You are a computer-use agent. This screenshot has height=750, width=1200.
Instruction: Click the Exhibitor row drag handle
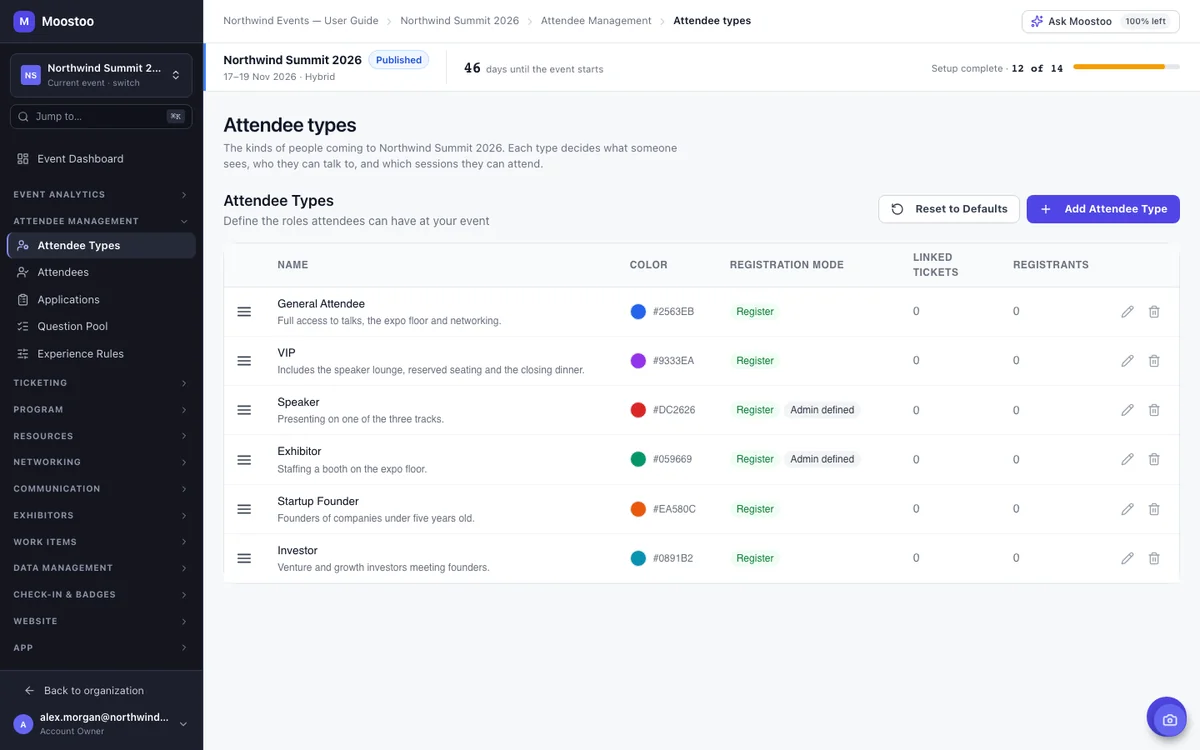tap(244, 459)
